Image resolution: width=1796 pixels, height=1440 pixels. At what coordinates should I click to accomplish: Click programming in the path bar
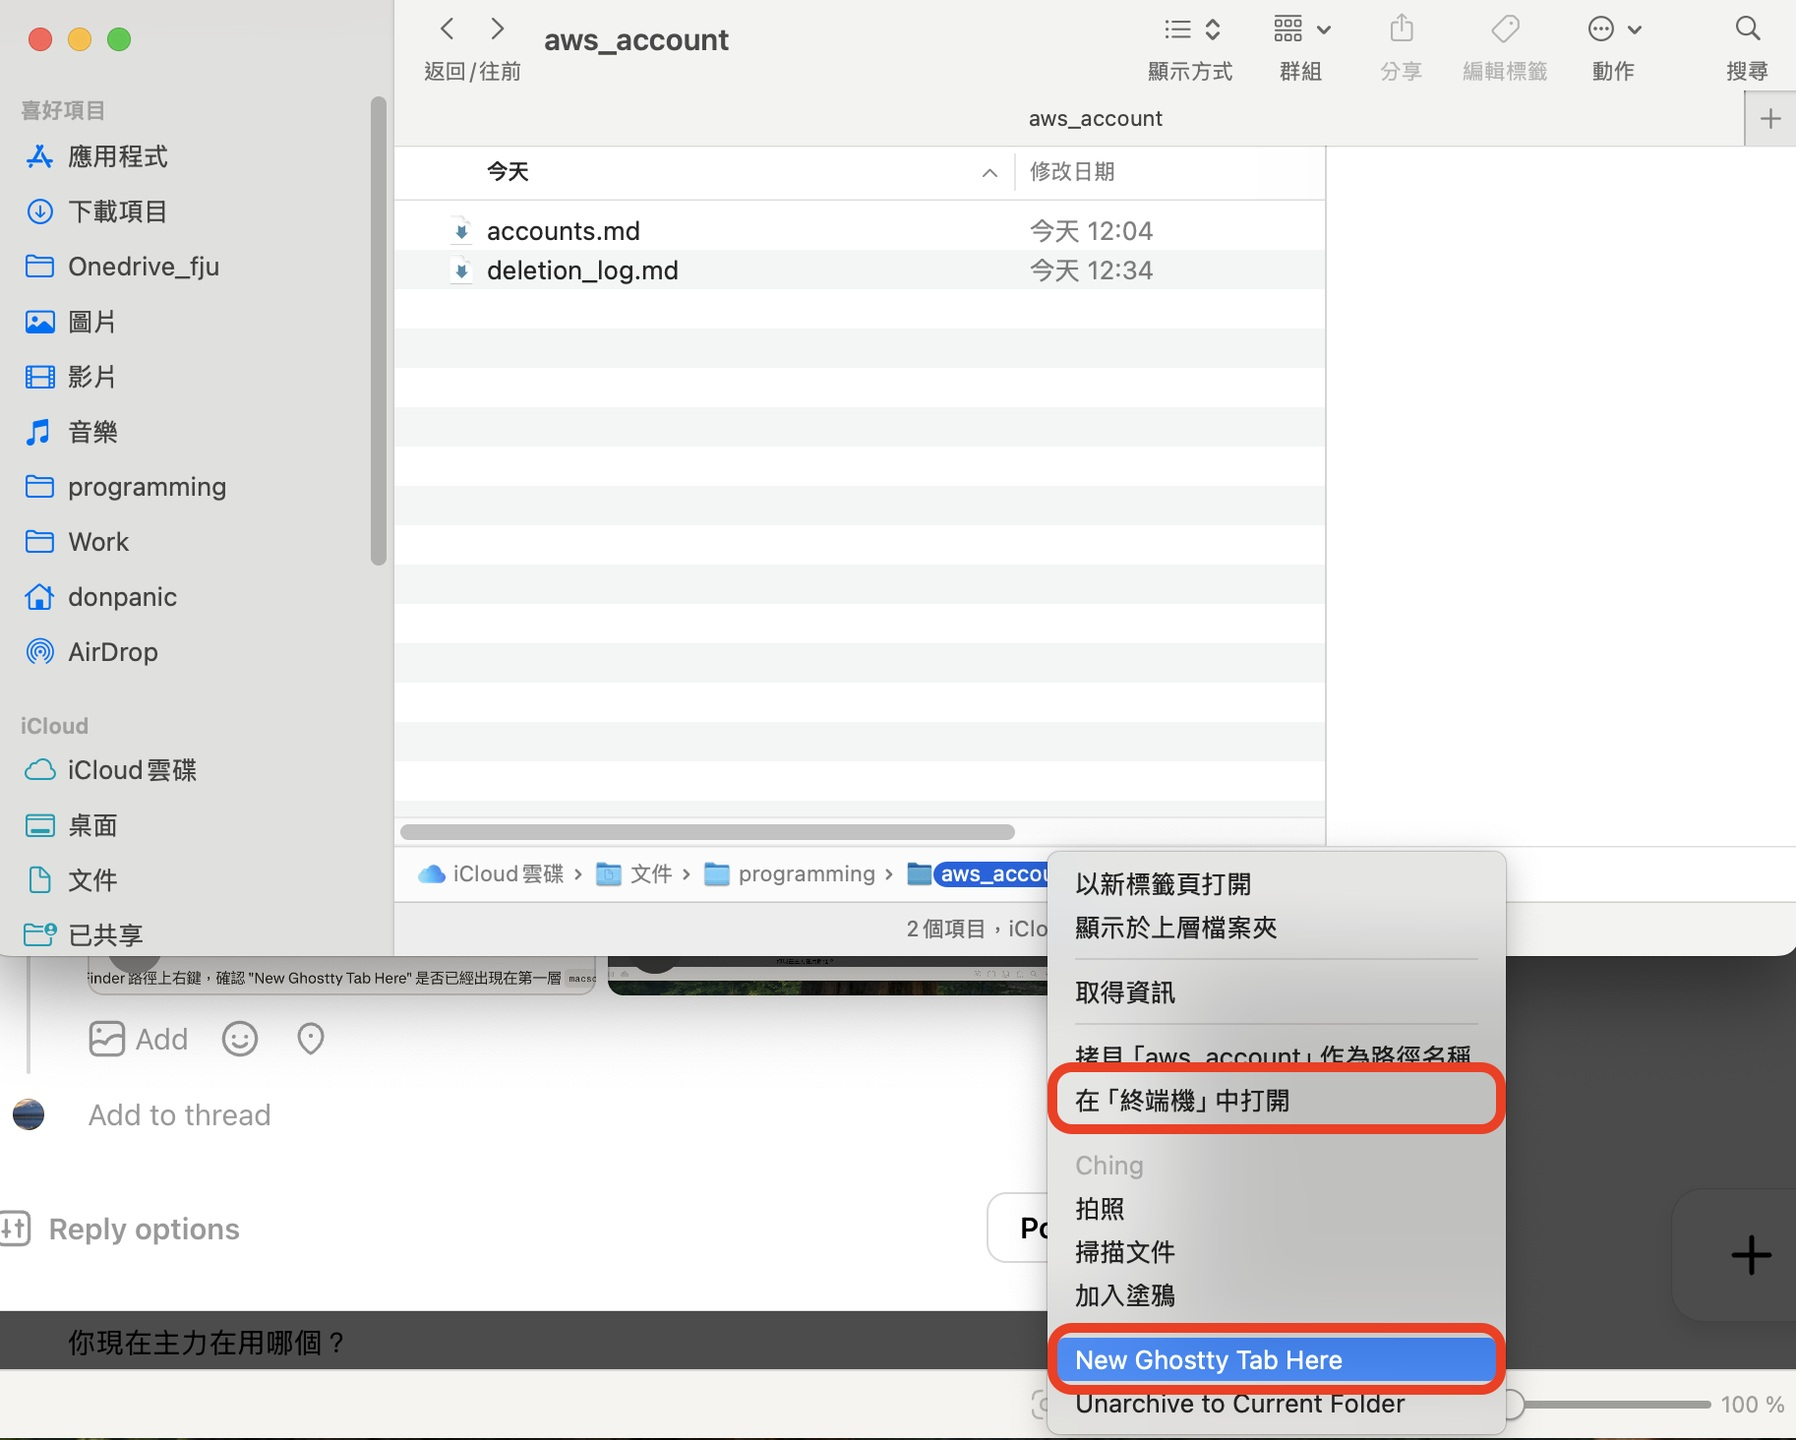[790, 874]
